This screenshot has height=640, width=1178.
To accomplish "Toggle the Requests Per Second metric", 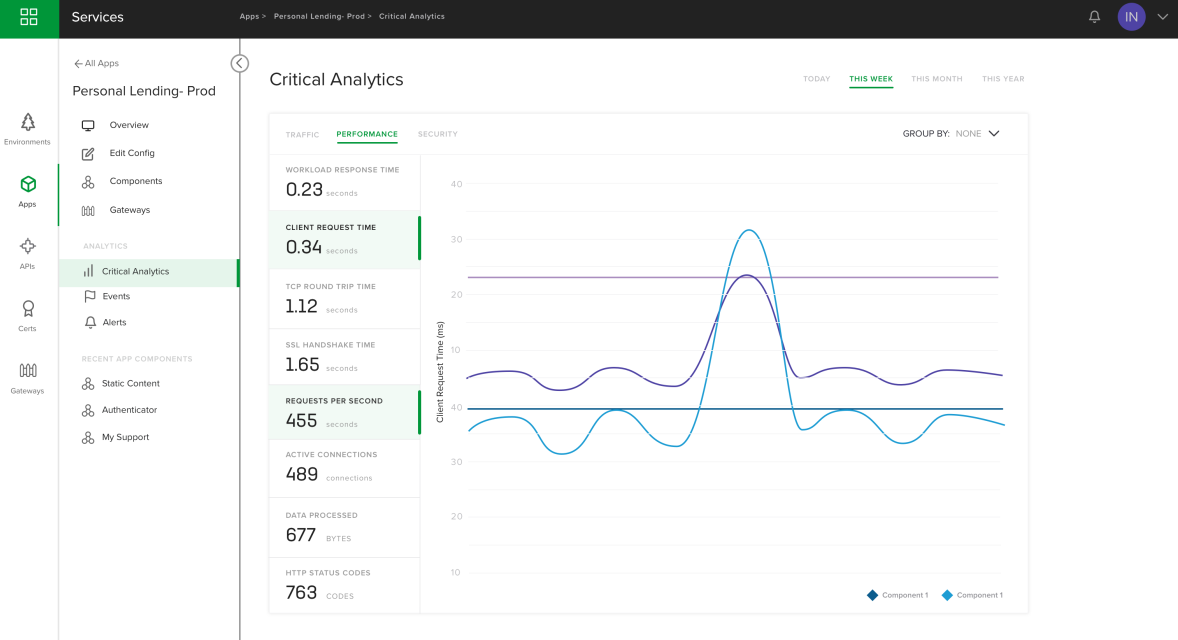I will [x=345, y=412].
